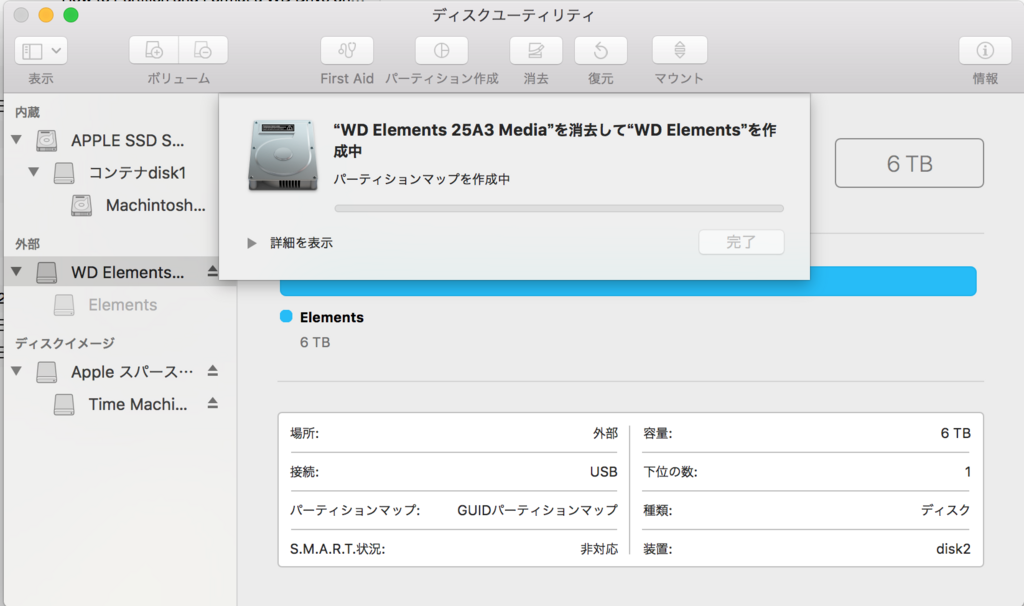Click the hard drive image in dialog

click(x=283, y=155)
